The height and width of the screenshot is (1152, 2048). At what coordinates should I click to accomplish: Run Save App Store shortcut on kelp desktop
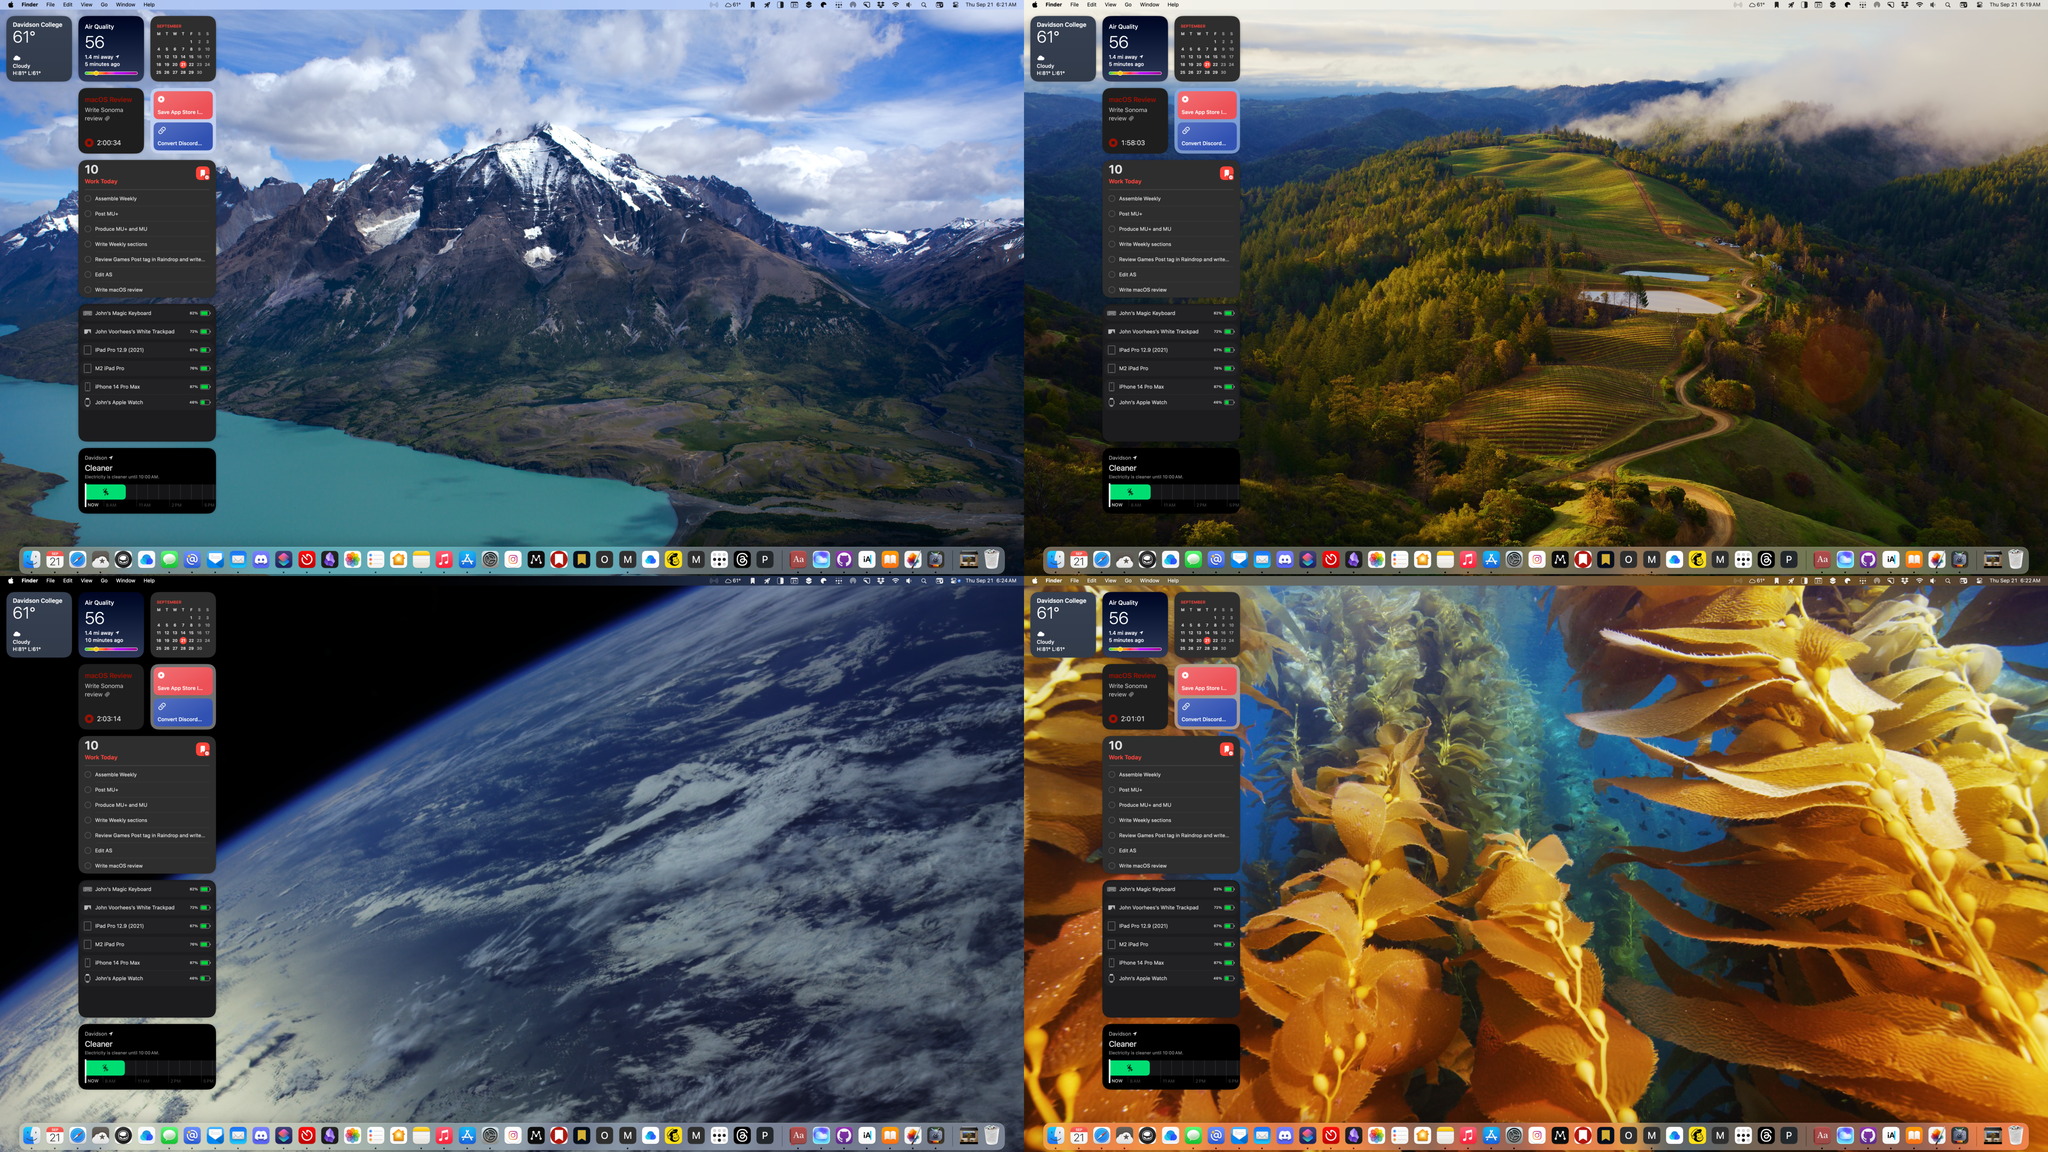pyautogui.click(x=1207, y=681)
